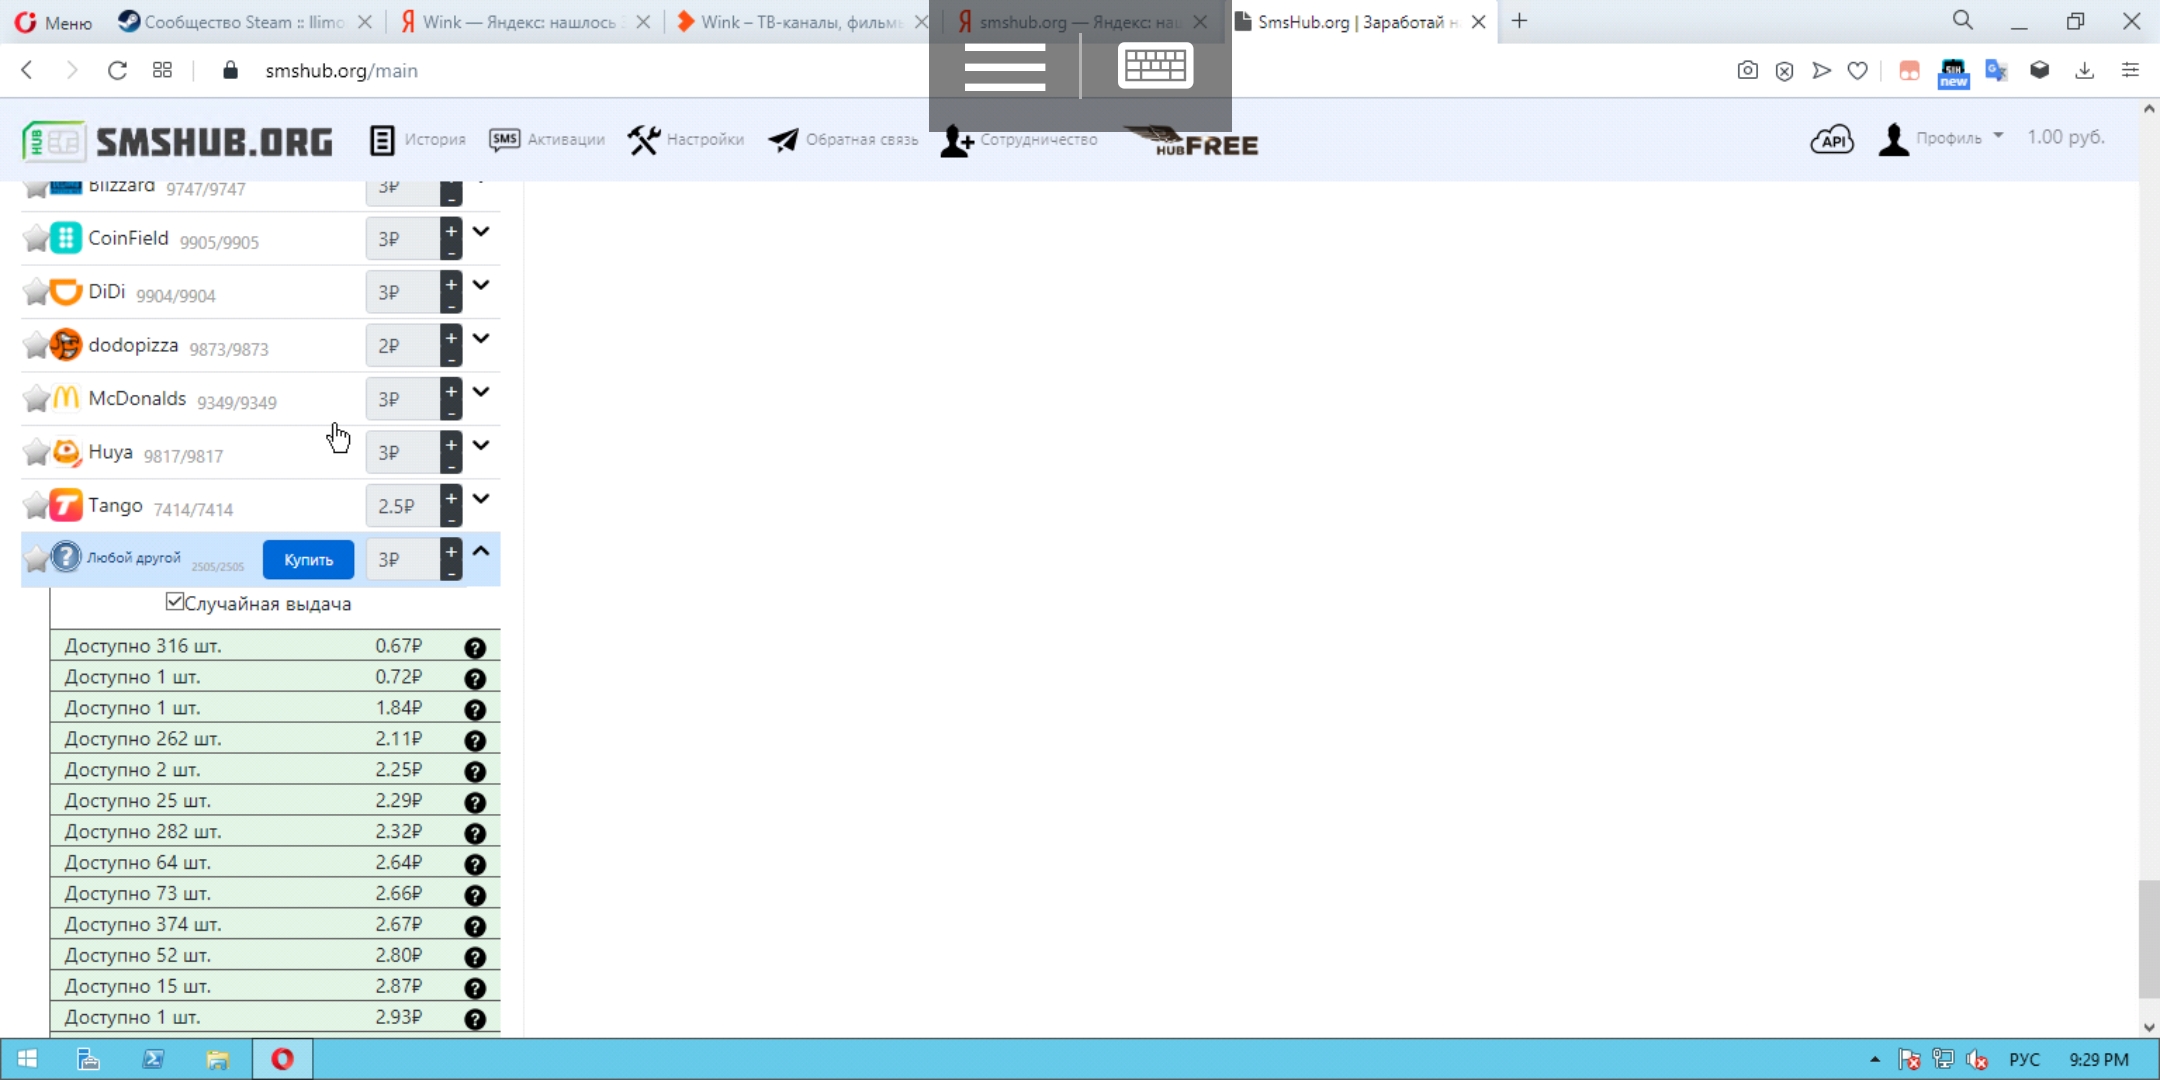Click the heart bookmark icon in the address bar
The height and width of the screenshot is (1080, 2160).
pos(1857,71)
